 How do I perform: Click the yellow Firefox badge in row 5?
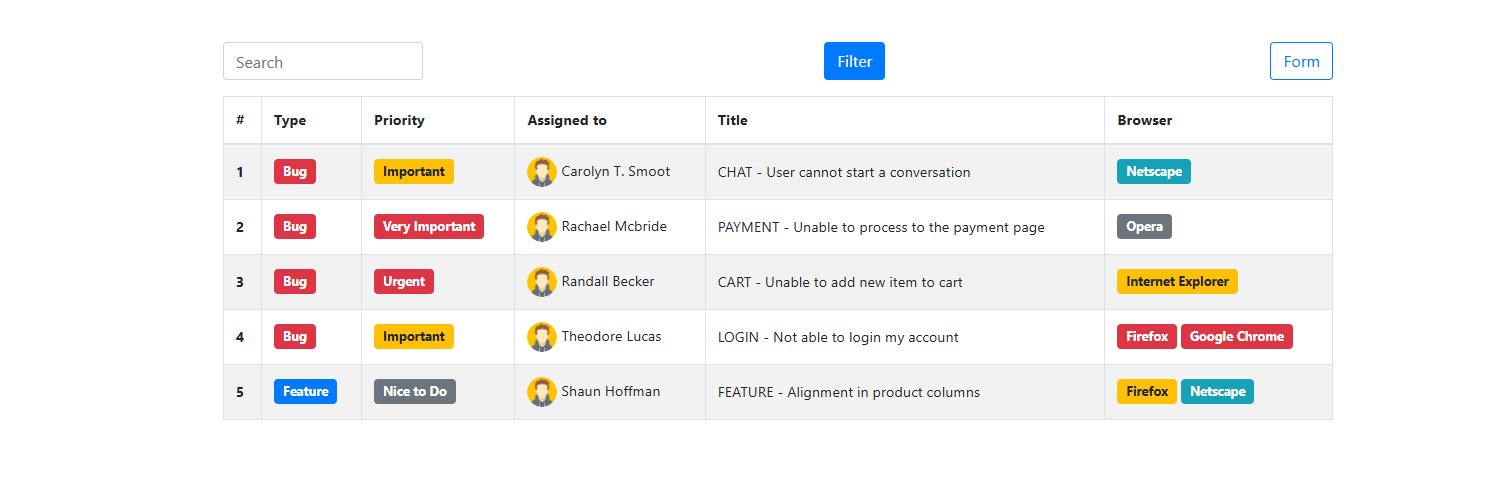1147,392
